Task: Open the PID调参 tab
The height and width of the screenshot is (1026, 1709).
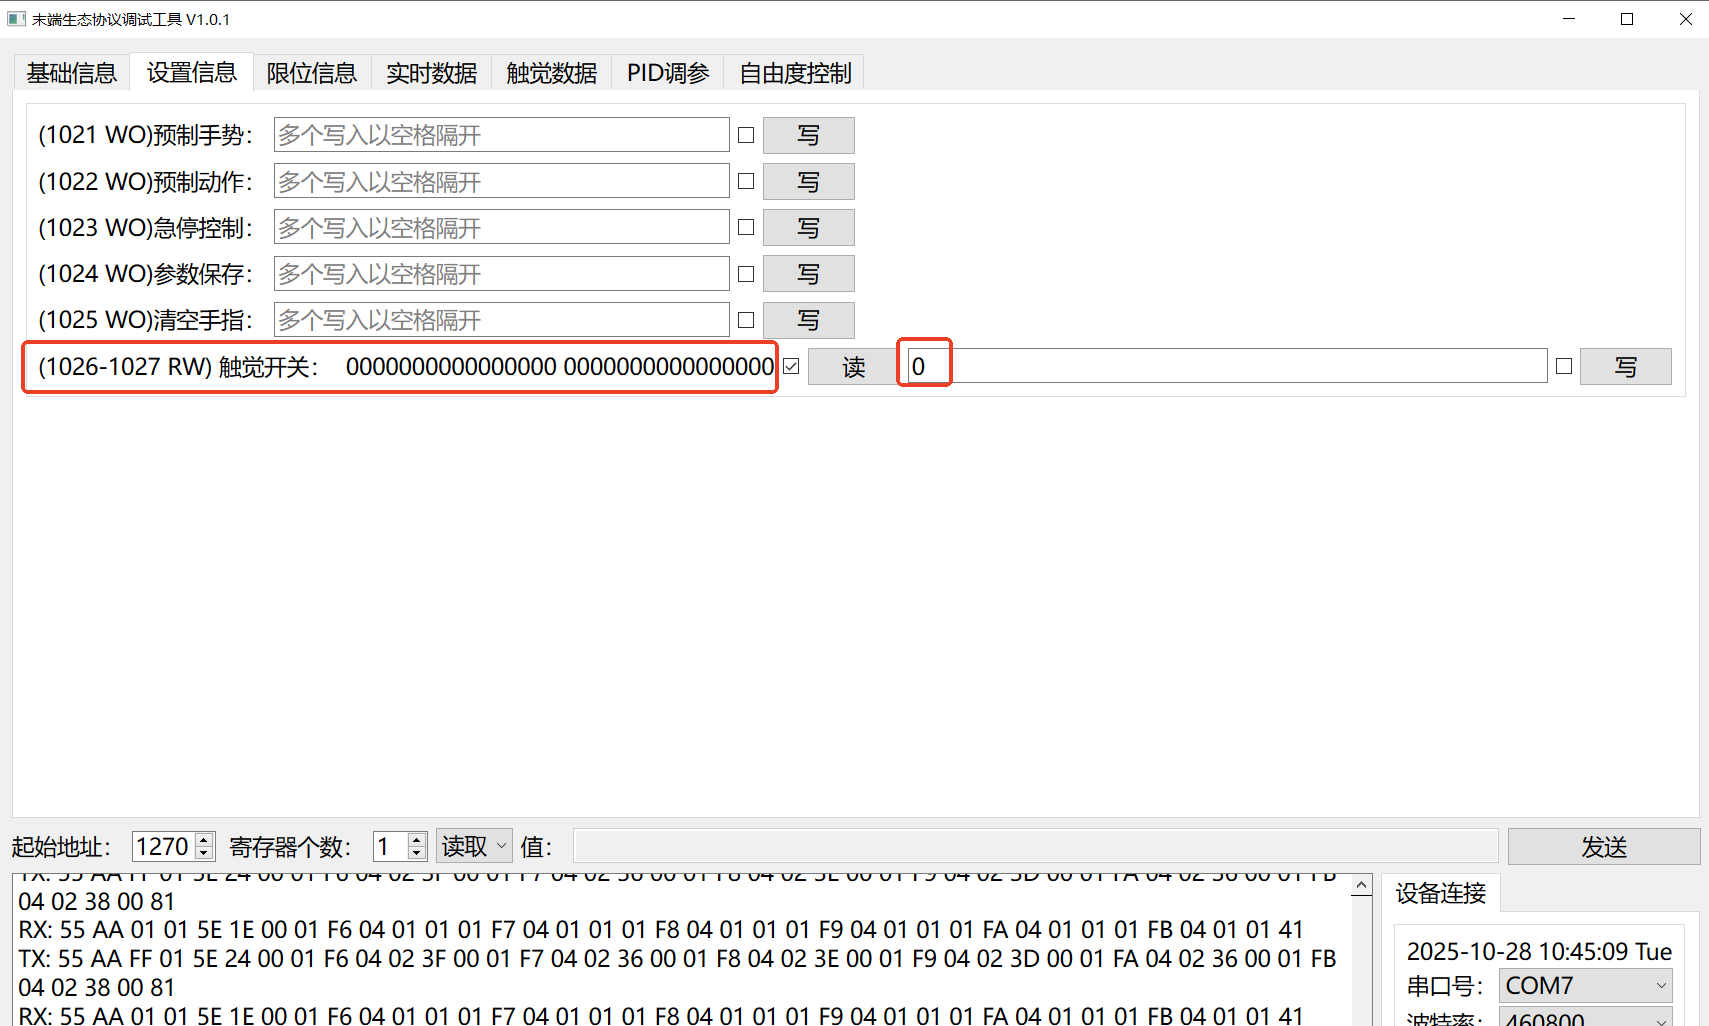Action: tap(667, 73)
